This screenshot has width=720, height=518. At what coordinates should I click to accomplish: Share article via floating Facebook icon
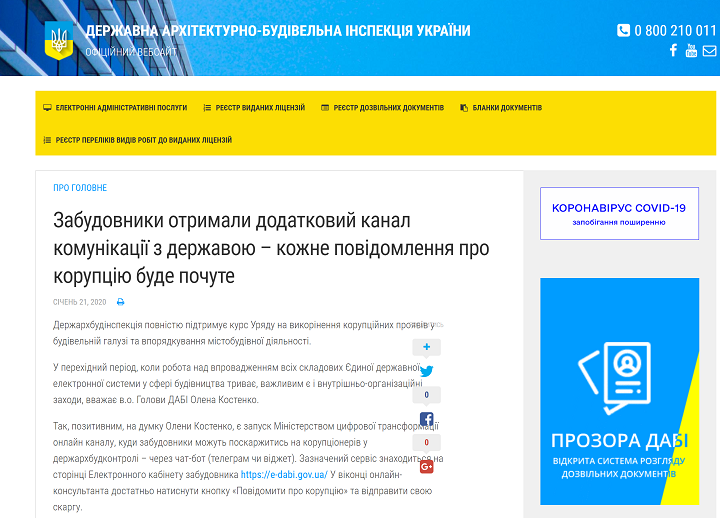[x=427, y=419]
